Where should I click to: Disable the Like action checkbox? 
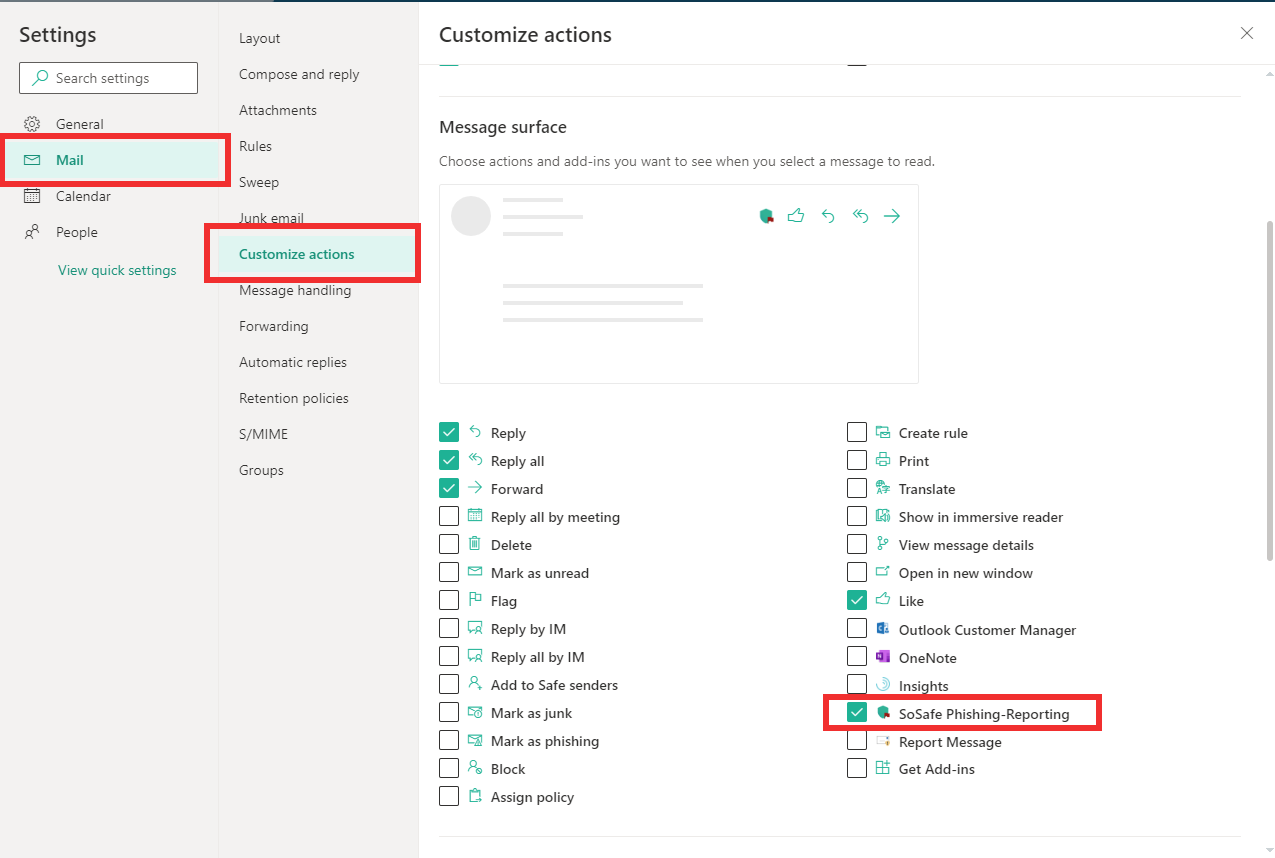click(857, 600)
